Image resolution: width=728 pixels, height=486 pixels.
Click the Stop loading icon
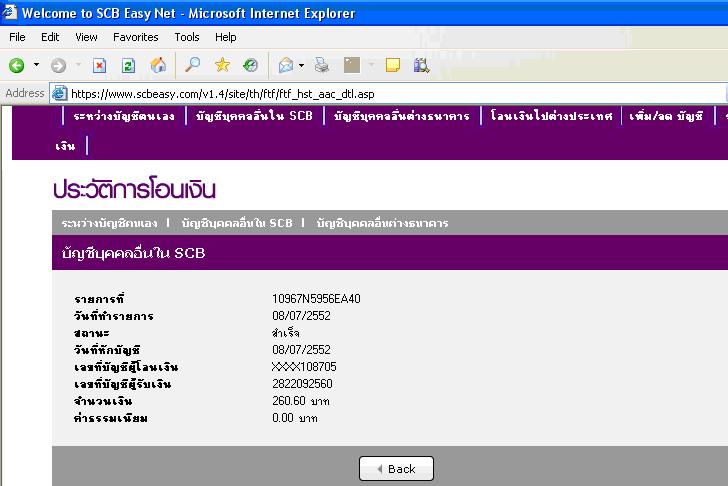[x=99, y=65]
